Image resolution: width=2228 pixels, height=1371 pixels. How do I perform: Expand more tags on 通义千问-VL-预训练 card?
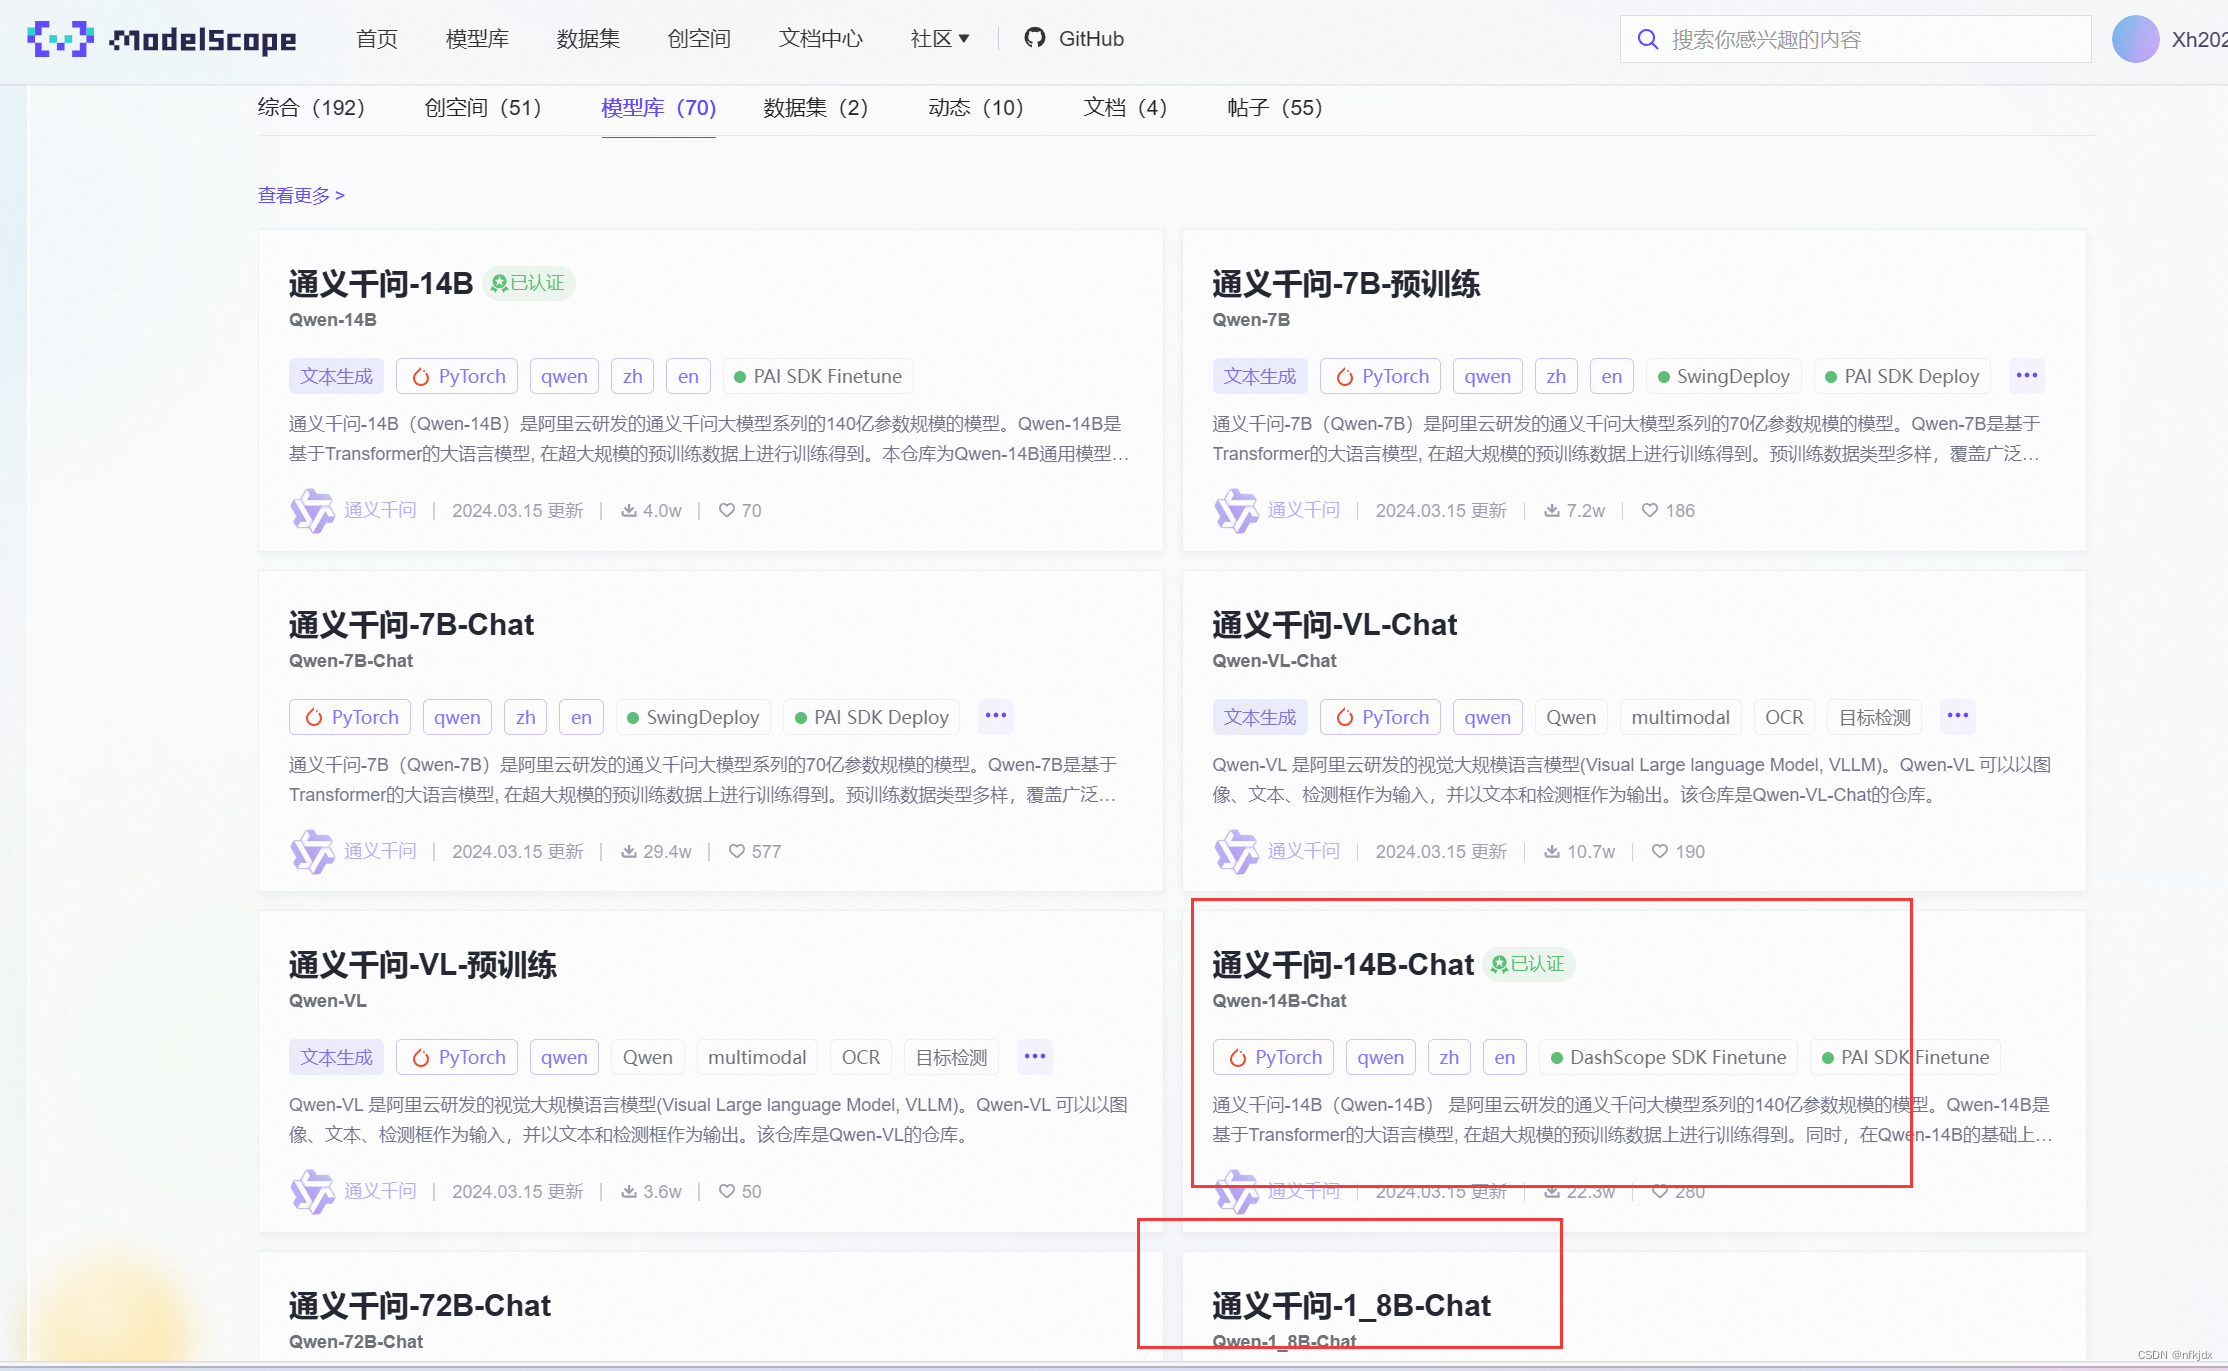click(1034, 1057)
